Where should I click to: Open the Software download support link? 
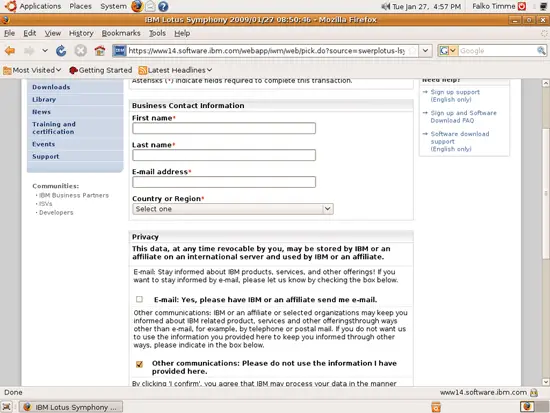click(x=460, y=141)
